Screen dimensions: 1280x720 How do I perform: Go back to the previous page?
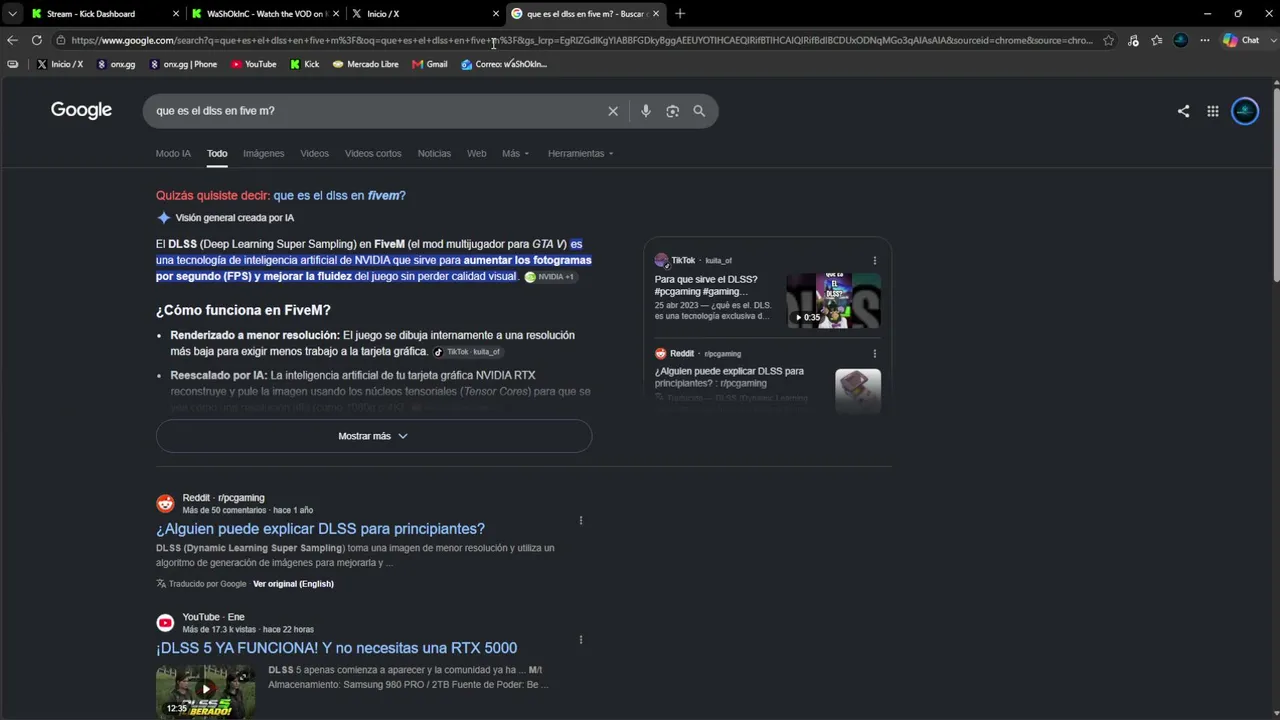[12, 40]
